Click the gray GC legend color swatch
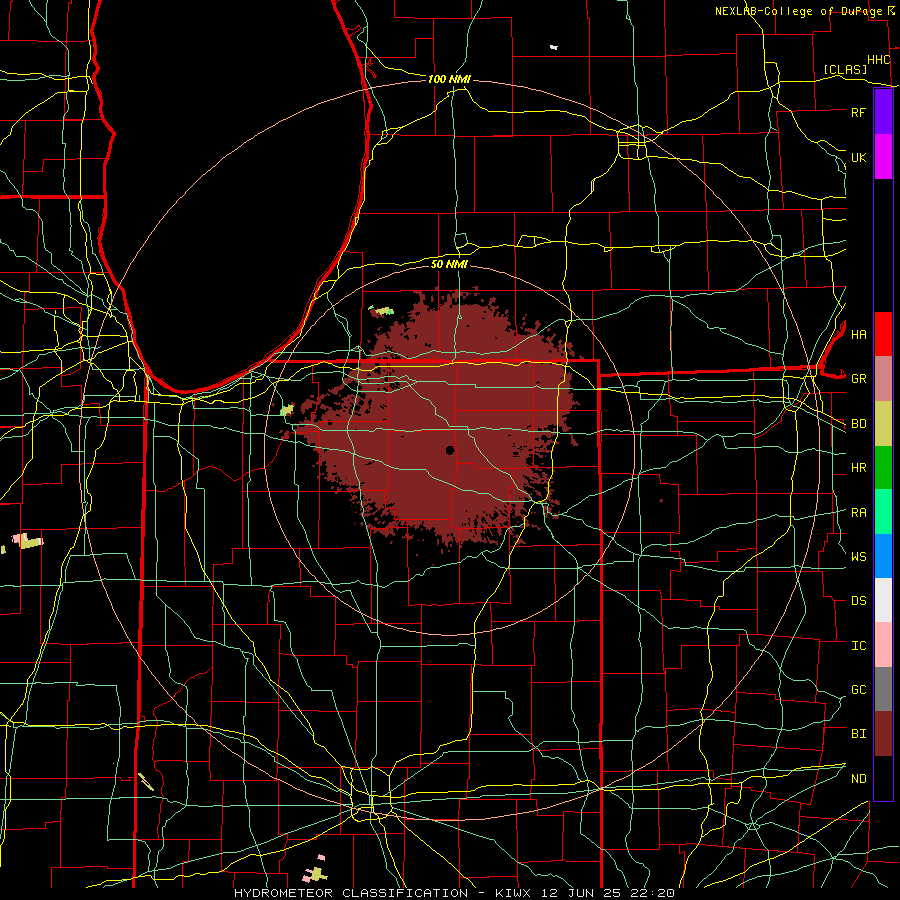The width and height of the screenshot is (900, 900). tap(883, 689)
